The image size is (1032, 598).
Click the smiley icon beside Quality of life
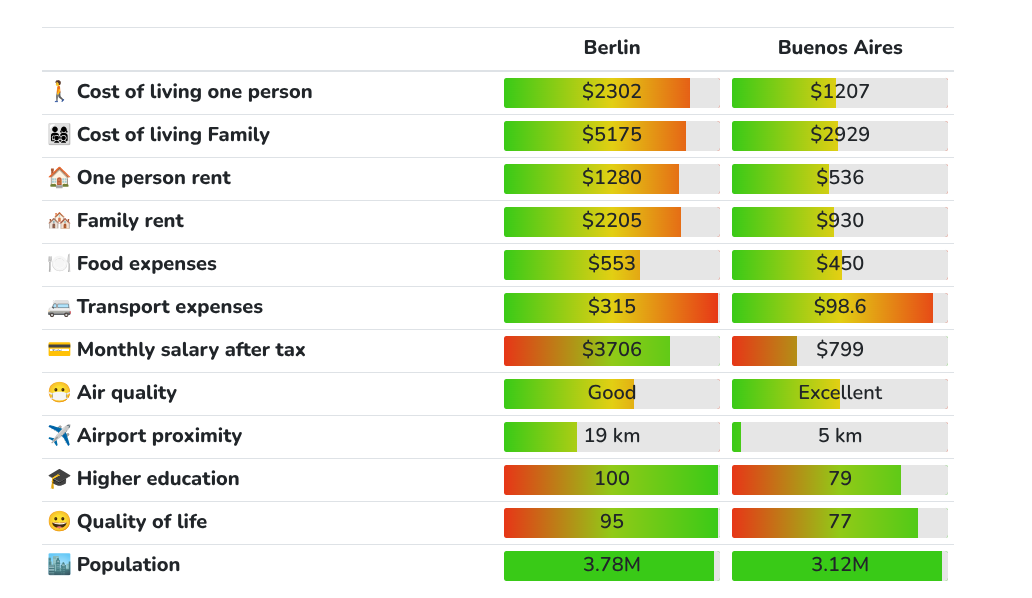[x=59, y=522]
